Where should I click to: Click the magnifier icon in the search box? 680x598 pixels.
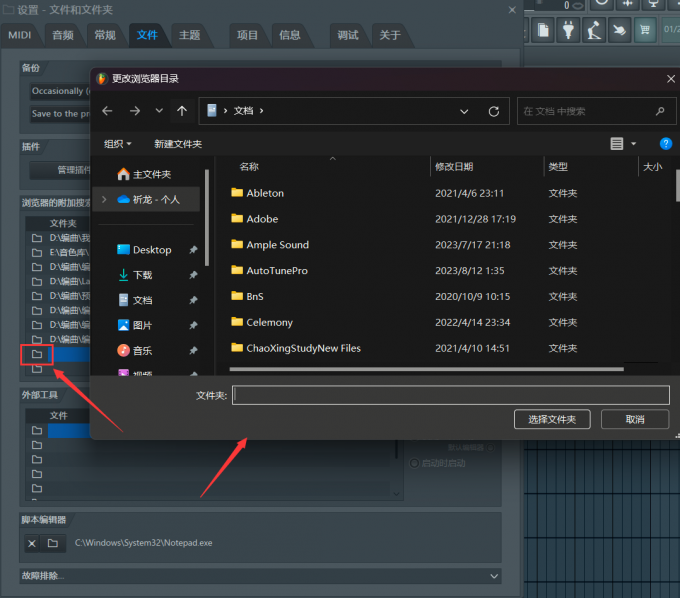point(660,111)
